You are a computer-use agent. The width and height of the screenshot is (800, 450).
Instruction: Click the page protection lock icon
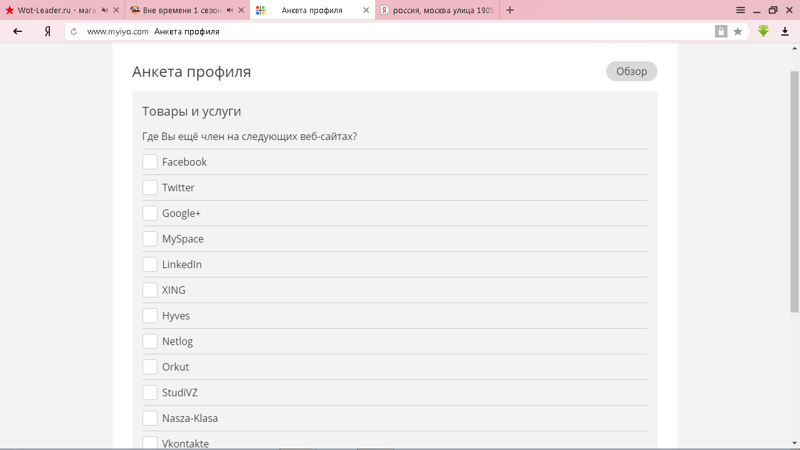[720, 32]
